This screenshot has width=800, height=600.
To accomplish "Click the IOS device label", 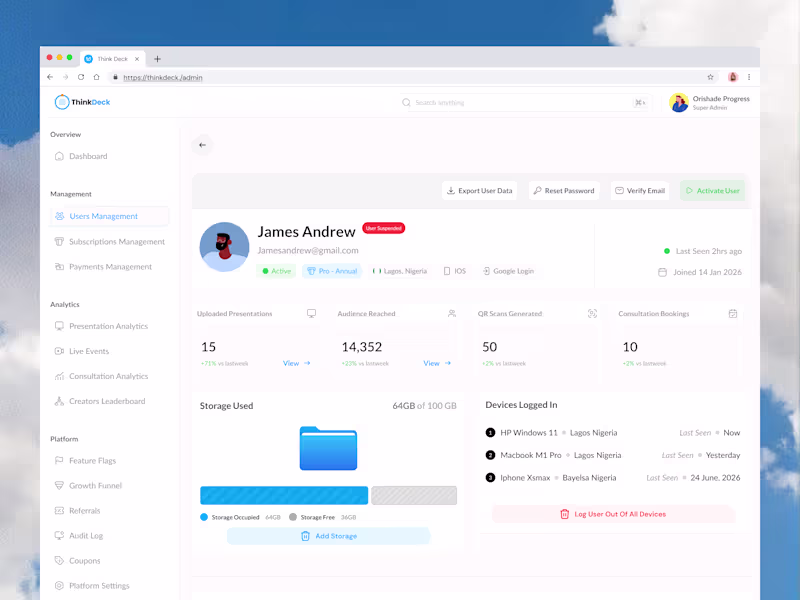I will coord(455,271).
